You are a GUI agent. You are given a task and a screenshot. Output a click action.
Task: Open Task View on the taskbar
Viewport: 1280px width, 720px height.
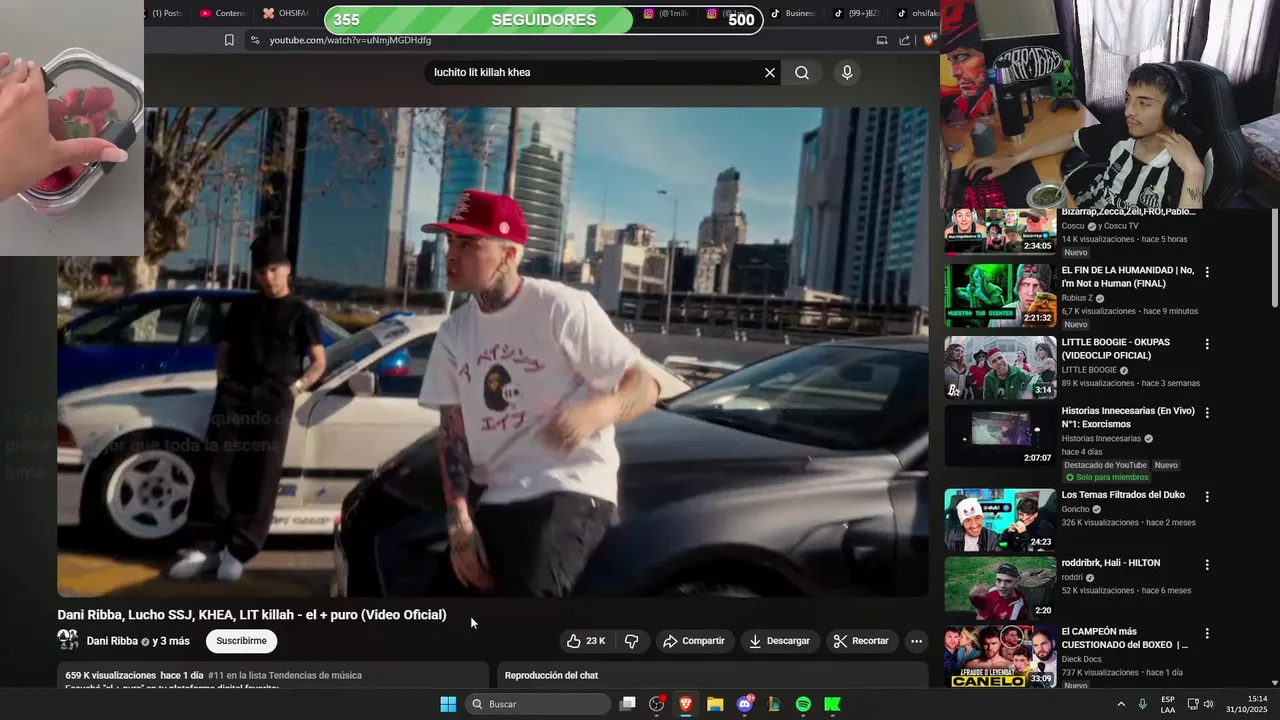tap(628, 704)
